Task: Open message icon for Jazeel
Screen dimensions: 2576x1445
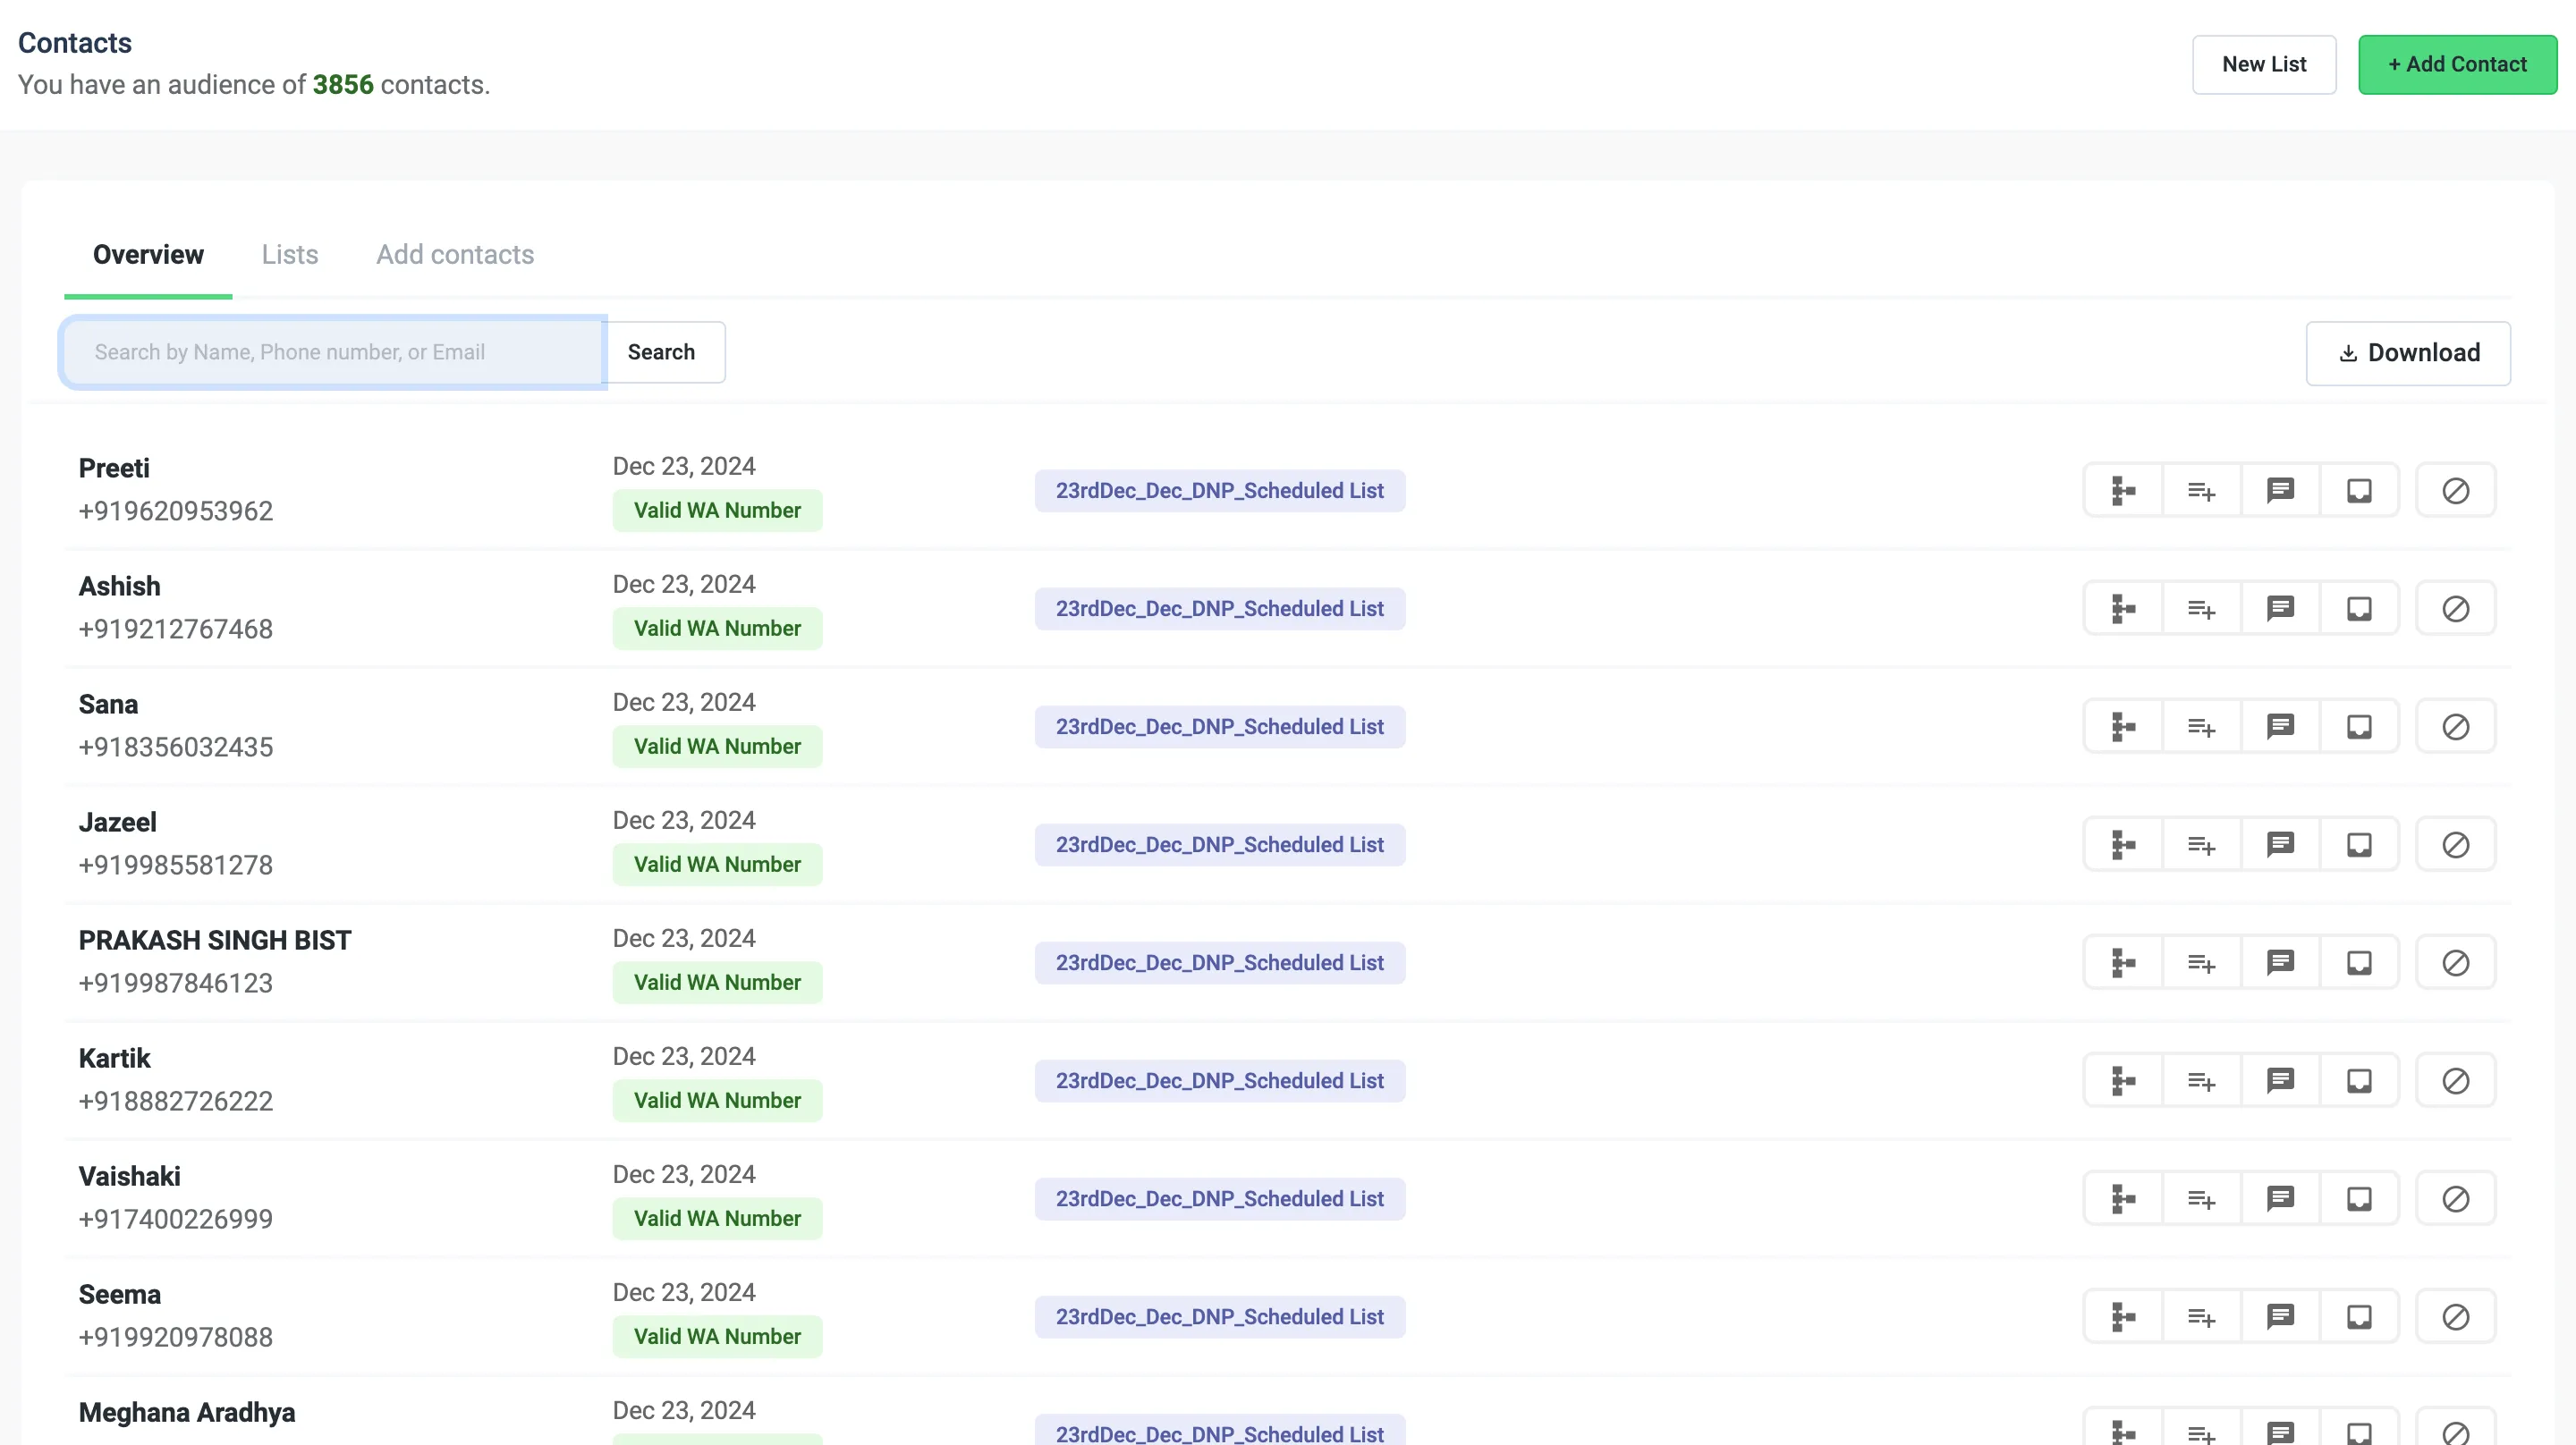Action: [x=2280, y=845]
